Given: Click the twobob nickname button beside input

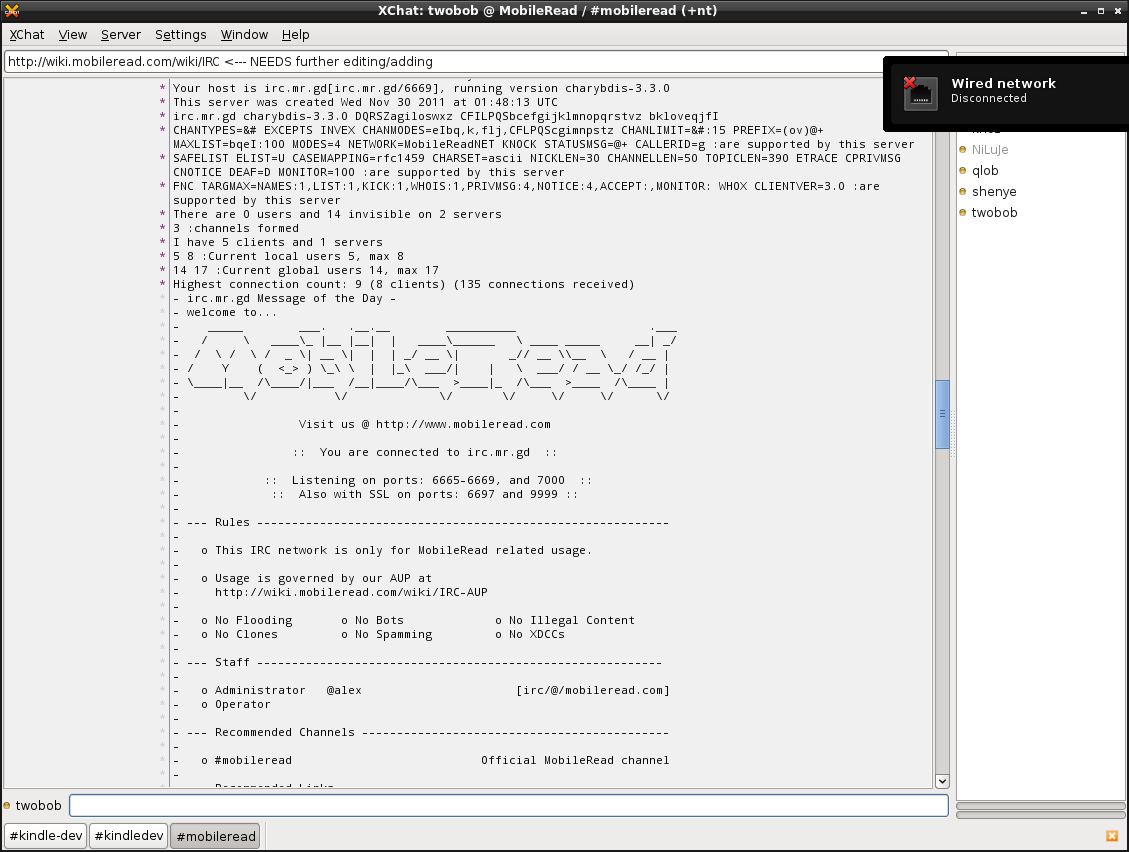Looking at the screenshot, I should point(38,805).
